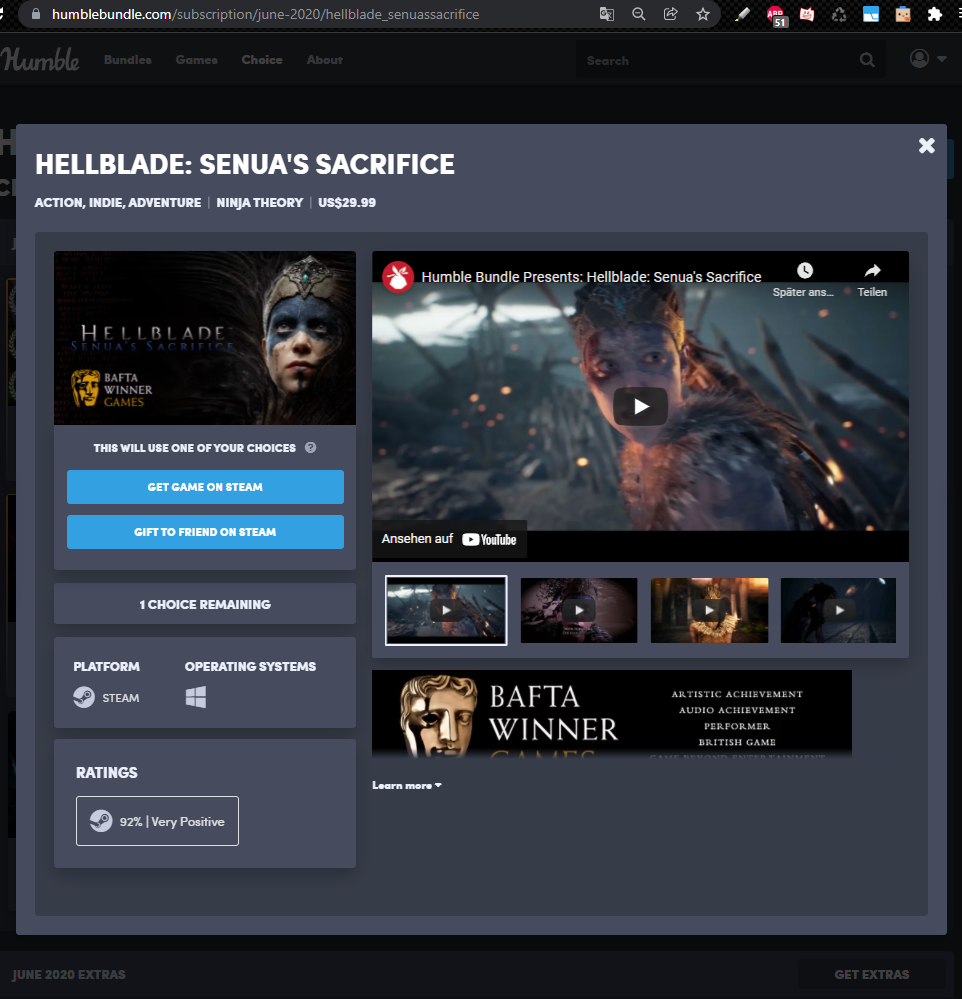Click the Humble Bundle YouTube channel avatar
Viewport: 962px width, 999px height.
398,277
